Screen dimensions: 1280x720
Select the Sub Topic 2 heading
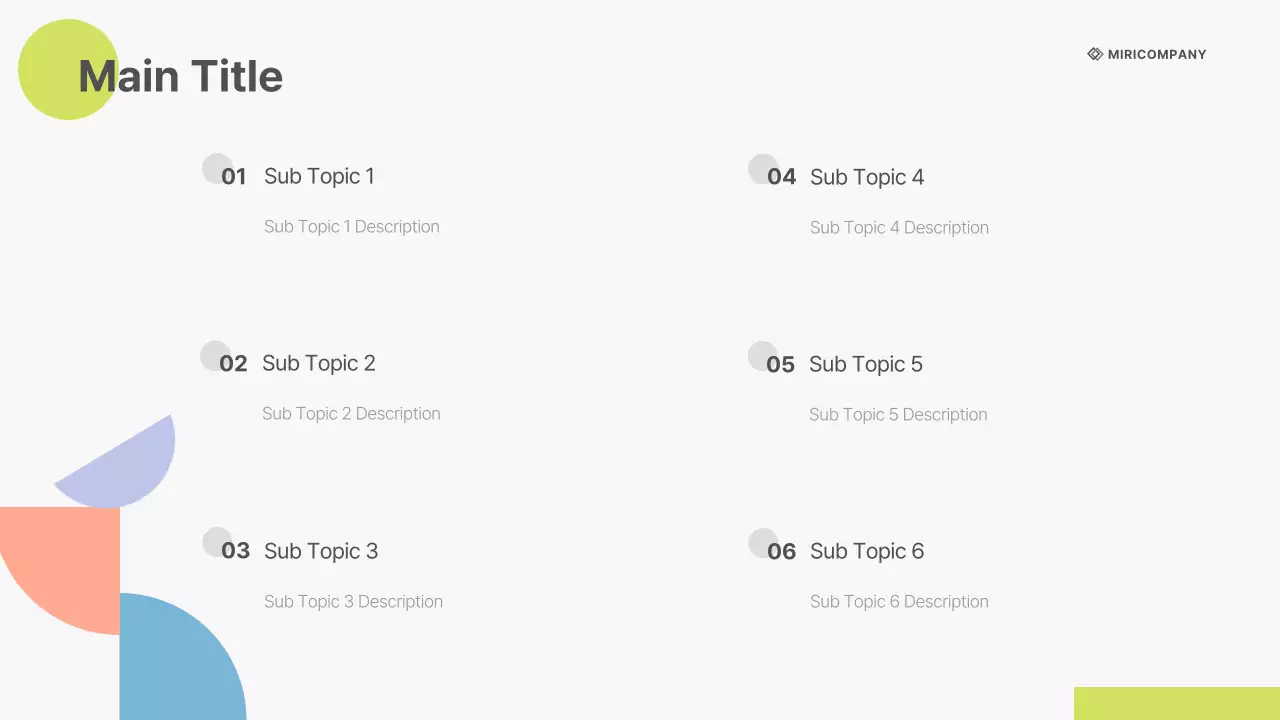pos(319,363)
